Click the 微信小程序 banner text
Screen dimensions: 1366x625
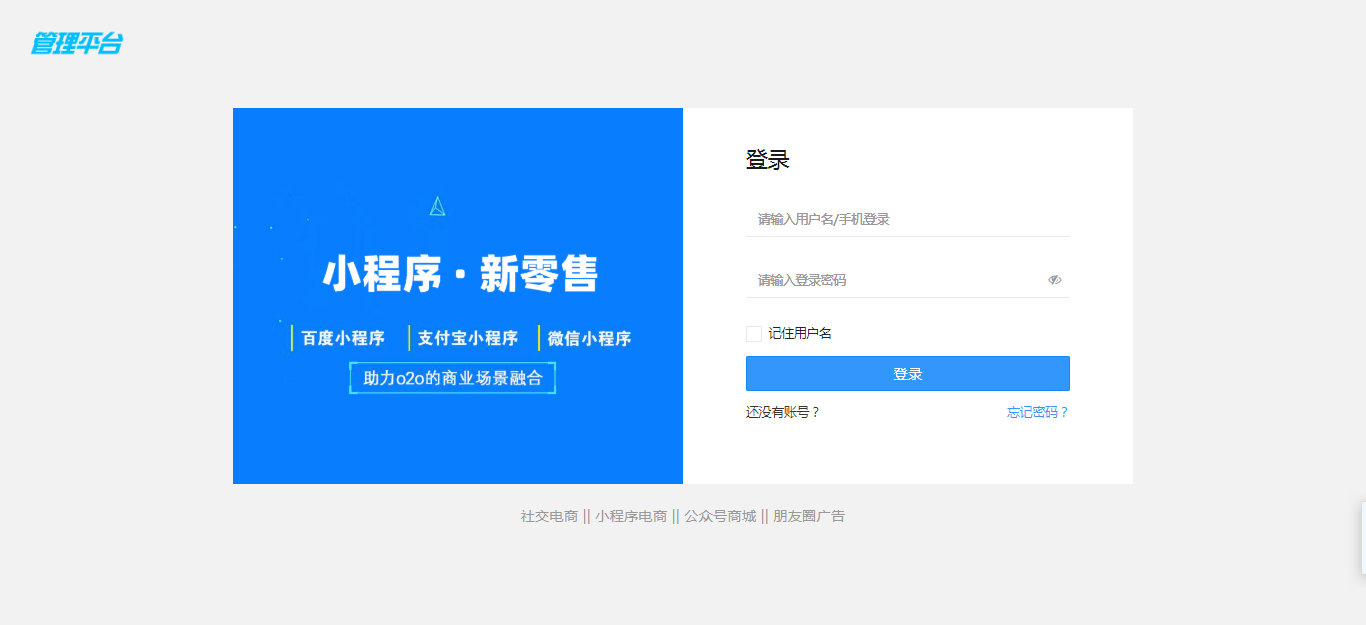(x=589, y=338)
